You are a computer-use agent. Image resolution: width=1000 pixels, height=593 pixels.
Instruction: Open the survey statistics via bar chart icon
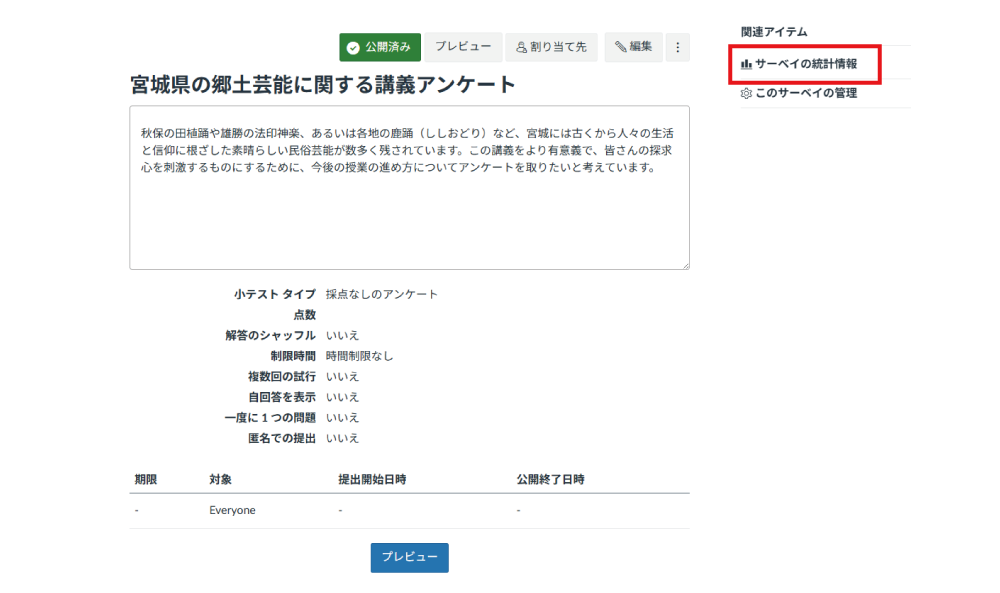[745, 62]
